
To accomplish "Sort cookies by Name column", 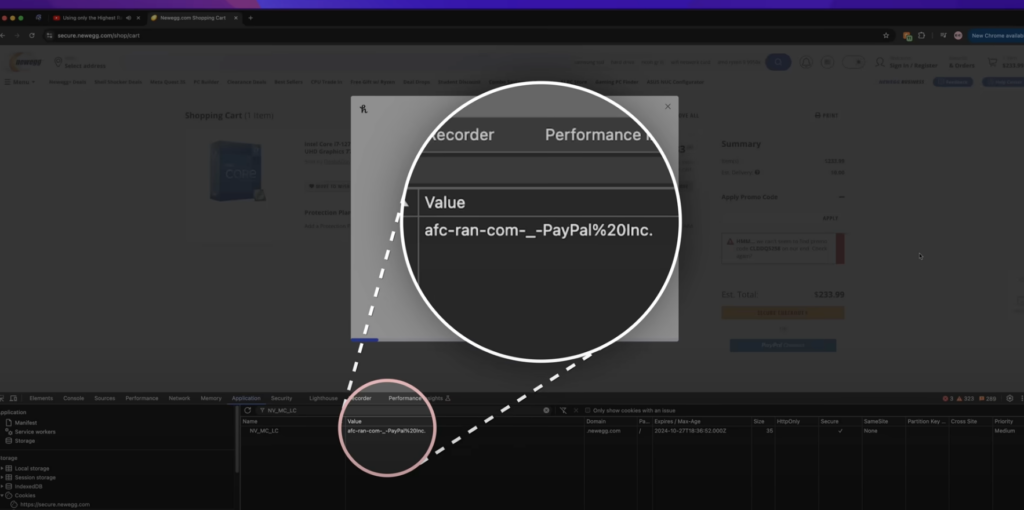I will (293, 421).
